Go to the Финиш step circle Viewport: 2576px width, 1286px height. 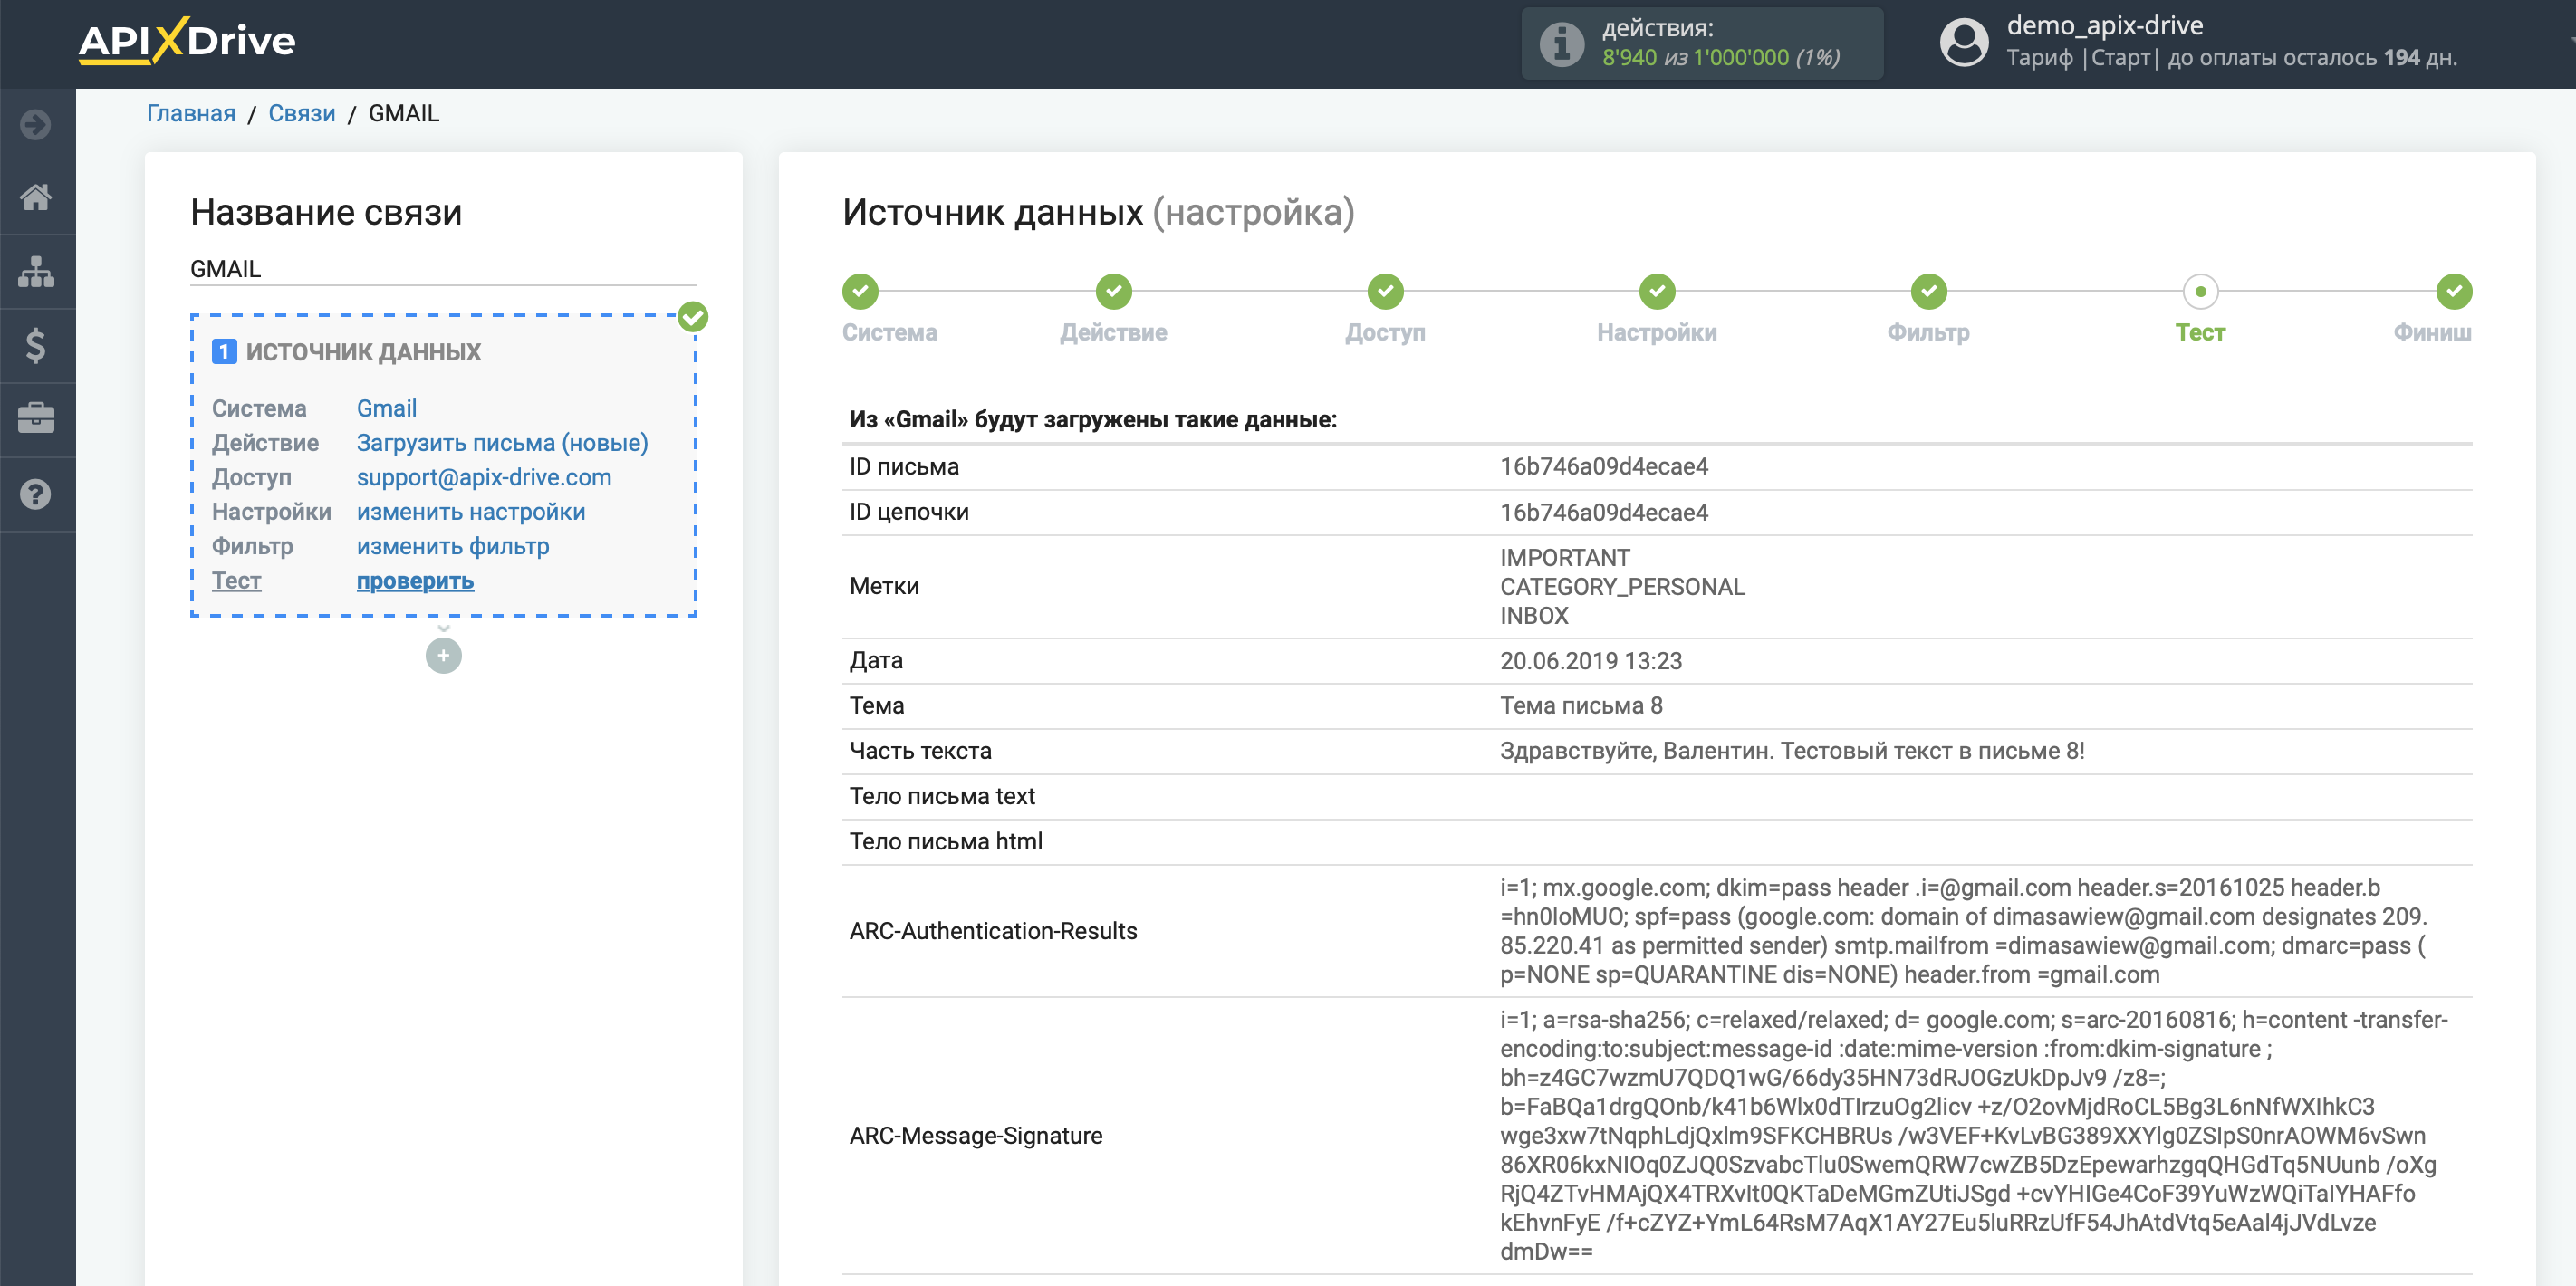point(2454,292)
